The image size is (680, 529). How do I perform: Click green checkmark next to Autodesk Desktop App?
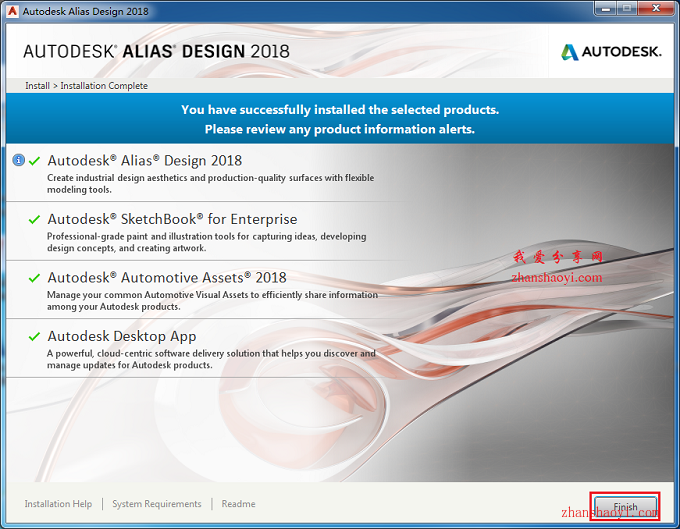pos(34,336)
